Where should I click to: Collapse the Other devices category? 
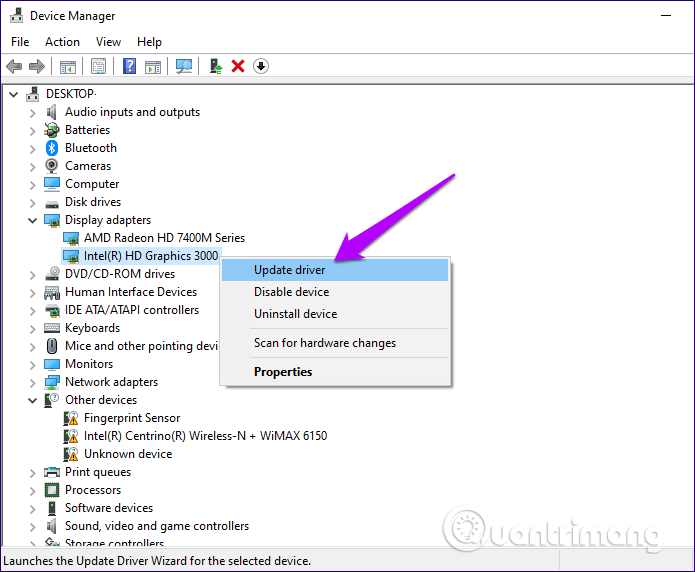pyautogui.click(x=32, y=400)
